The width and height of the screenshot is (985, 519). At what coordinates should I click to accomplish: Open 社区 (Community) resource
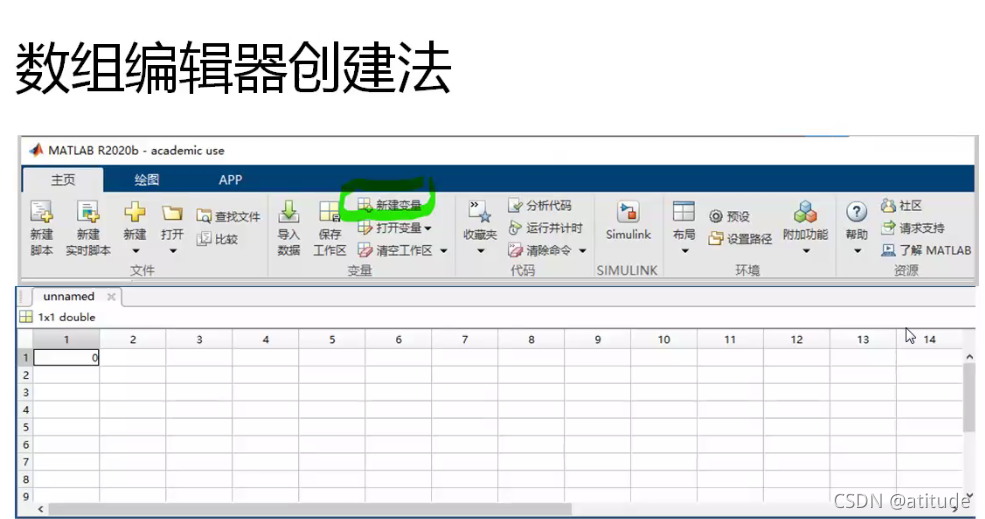(x=901, y=205)
